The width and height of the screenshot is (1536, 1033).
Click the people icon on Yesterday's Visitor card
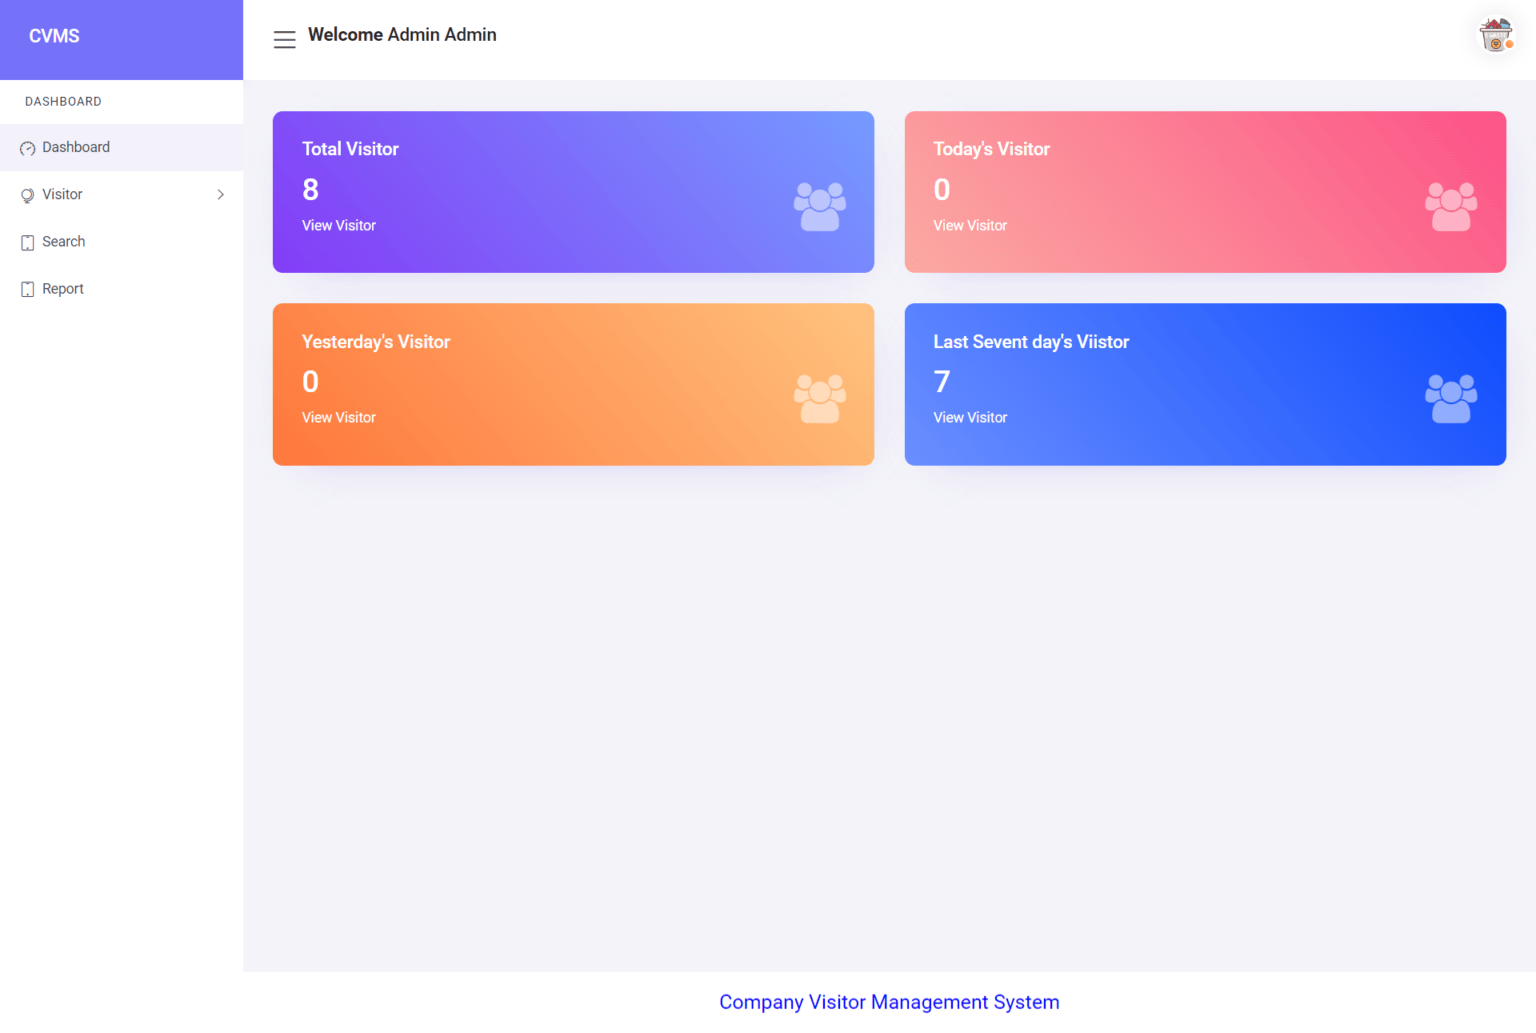coord(819,397)
